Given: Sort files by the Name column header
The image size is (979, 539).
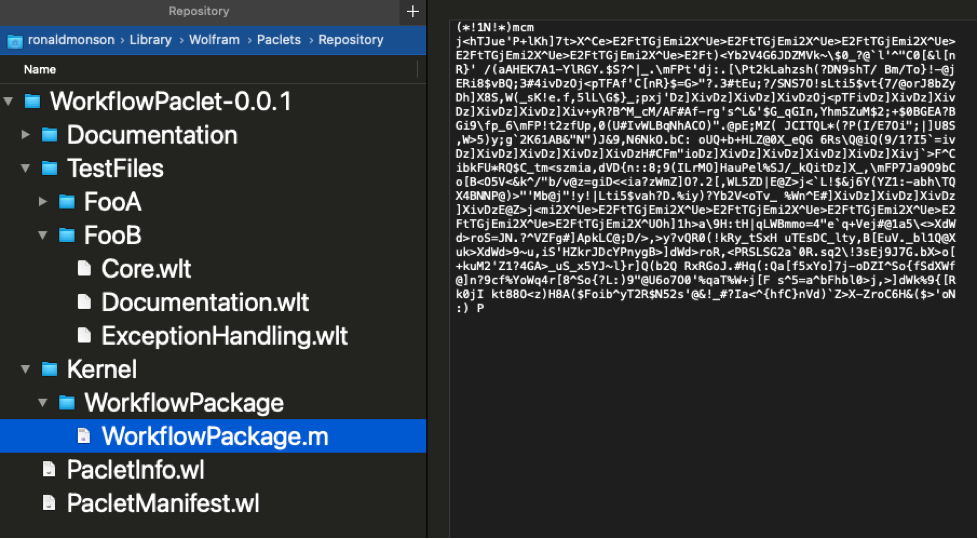Looking at the screenshot, I should click(40, 70).
